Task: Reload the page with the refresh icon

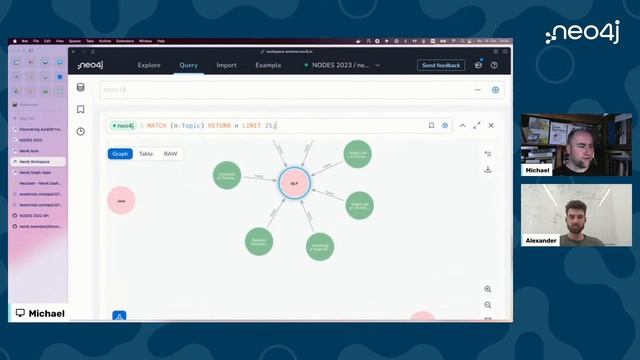Action: coord(93,52)
